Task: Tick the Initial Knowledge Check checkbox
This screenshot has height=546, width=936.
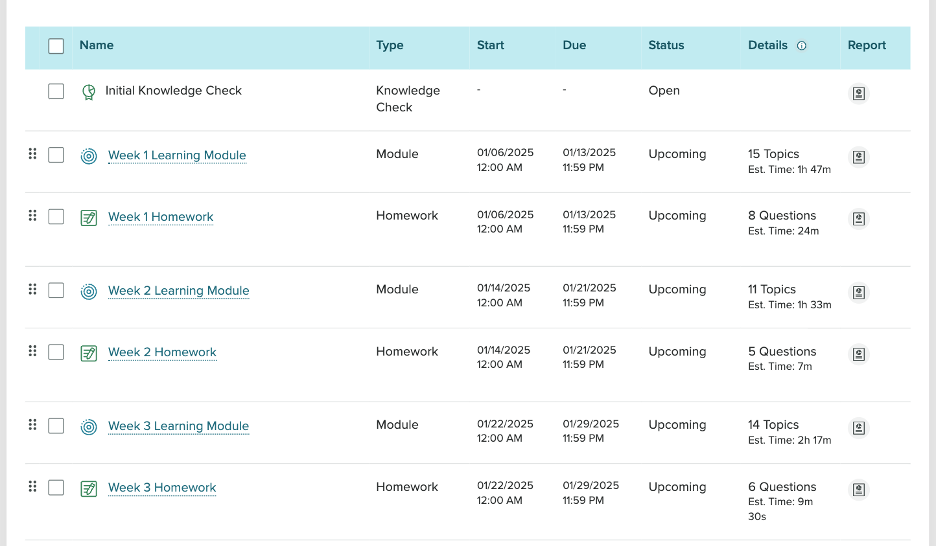Action: tap(56, 91)
